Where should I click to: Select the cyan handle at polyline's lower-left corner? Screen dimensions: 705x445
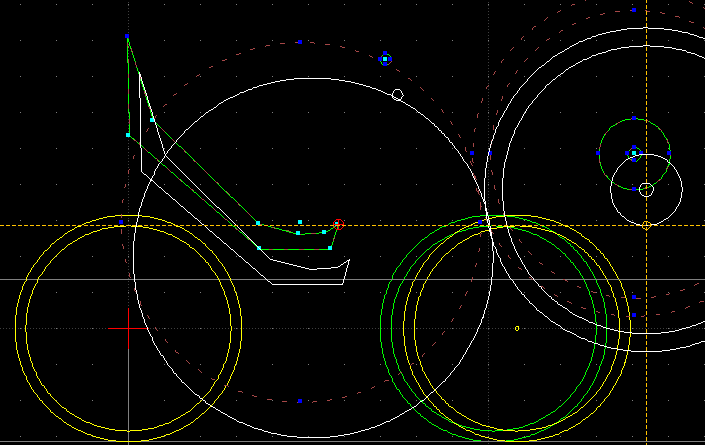pos(128,135)
